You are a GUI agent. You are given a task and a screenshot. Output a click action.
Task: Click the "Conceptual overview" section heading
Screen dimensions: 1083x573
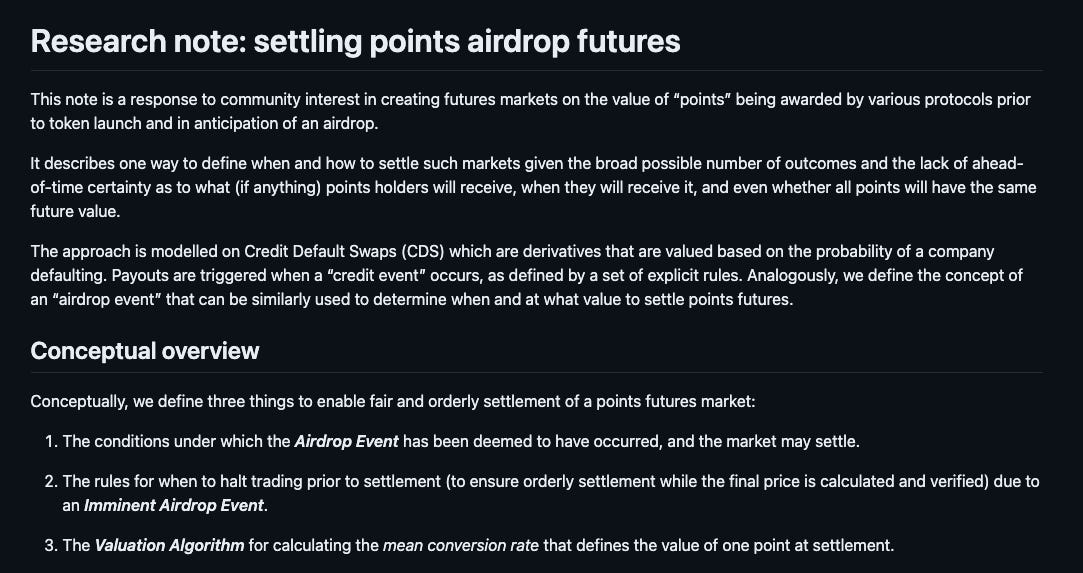tap(144, 351)
